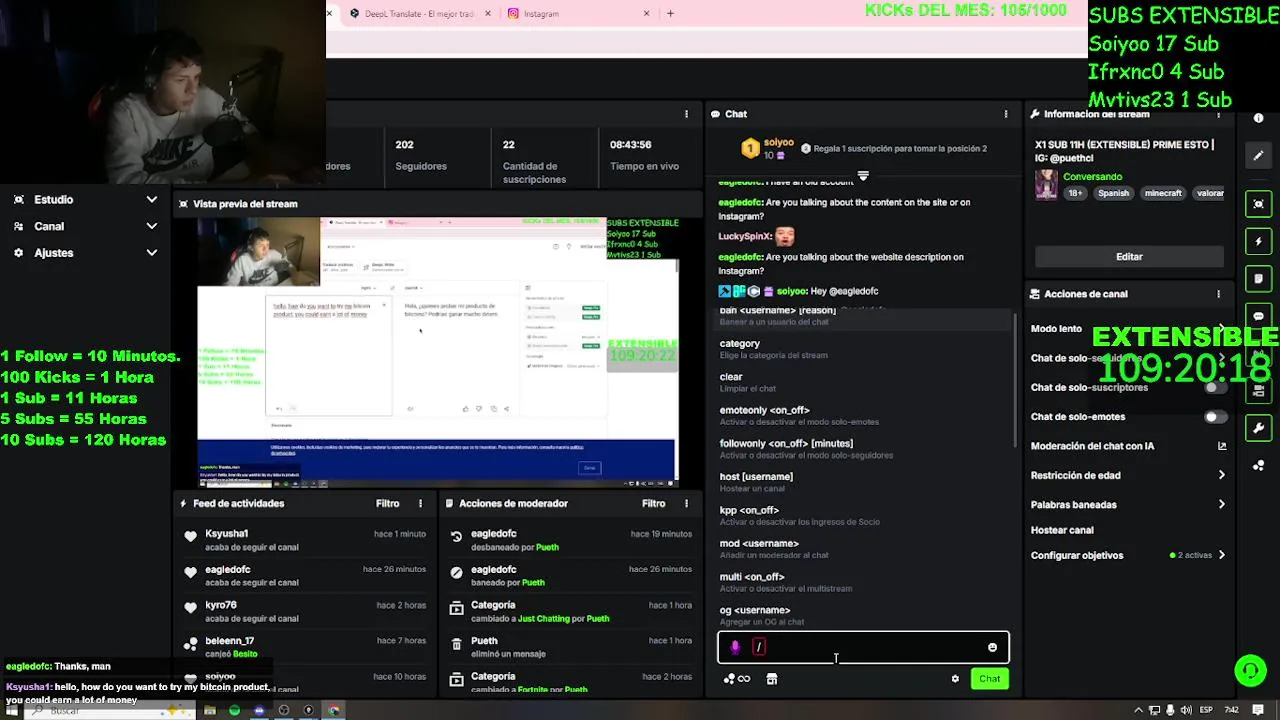Open Filtro in Feed de actividades
The width and height of the screenshot is (1280, 720).
(x=387, y=504)
